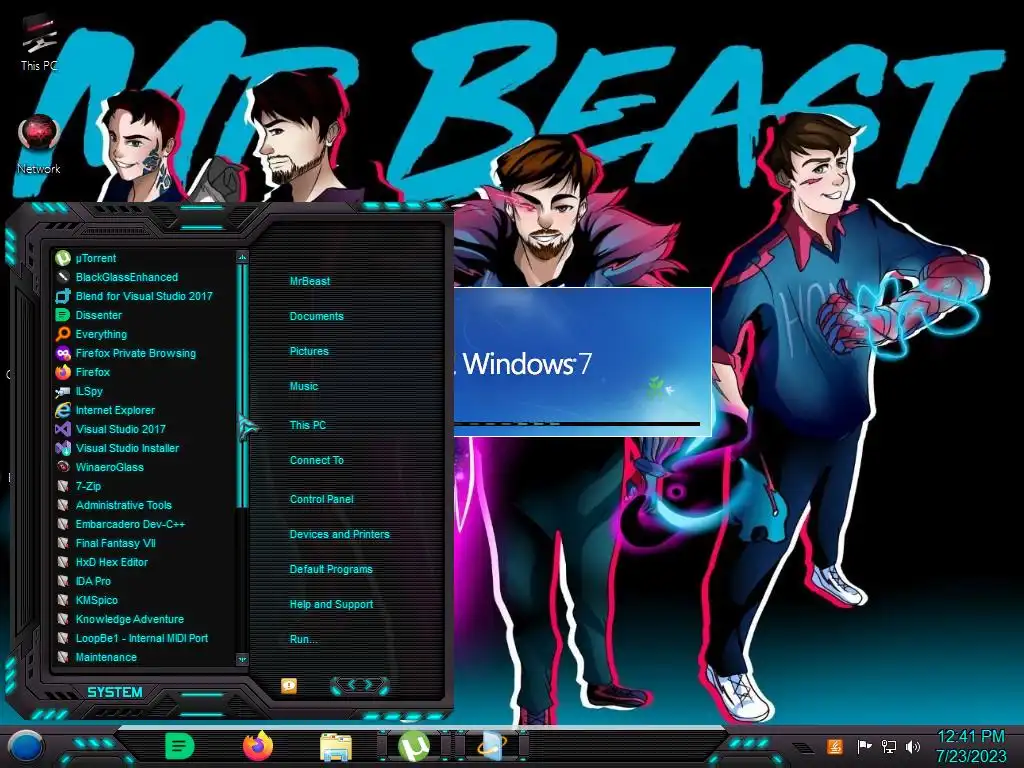
Task: Click the Action Center flag tray icon
Action: coord(864,746)
